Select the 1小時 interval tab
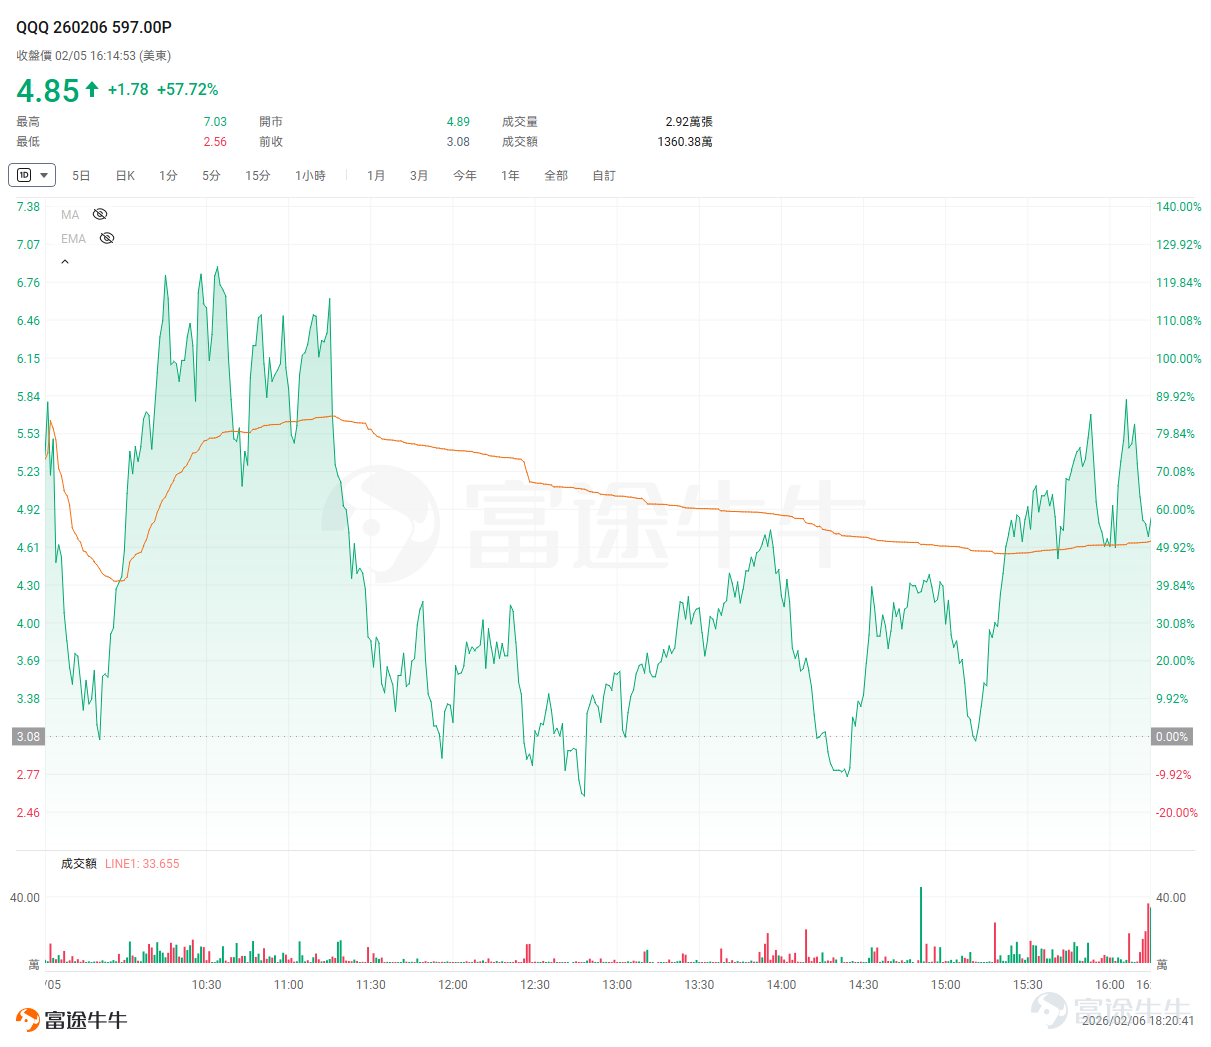This screenshot has height=1047, width=1211. tap(310, 176)
